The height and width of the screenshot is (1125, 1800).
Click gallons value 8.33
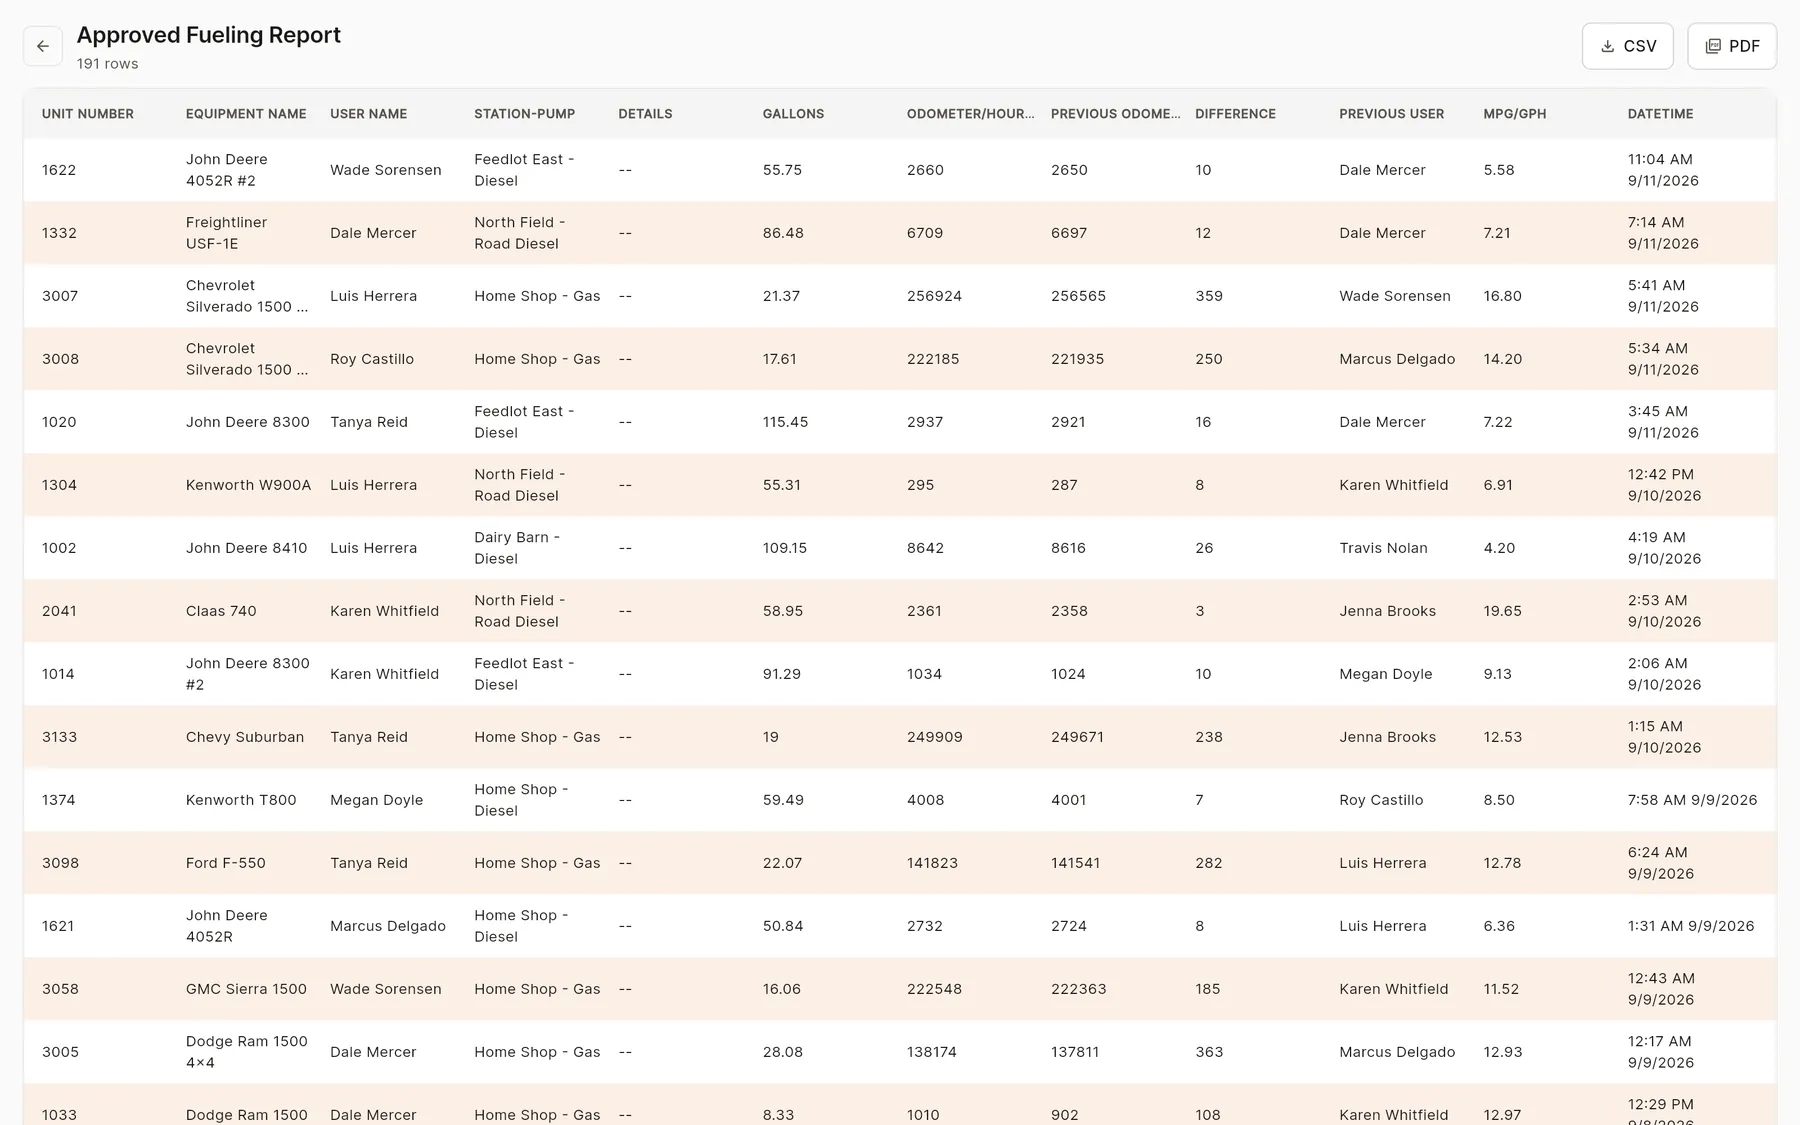click(778, 1115)
